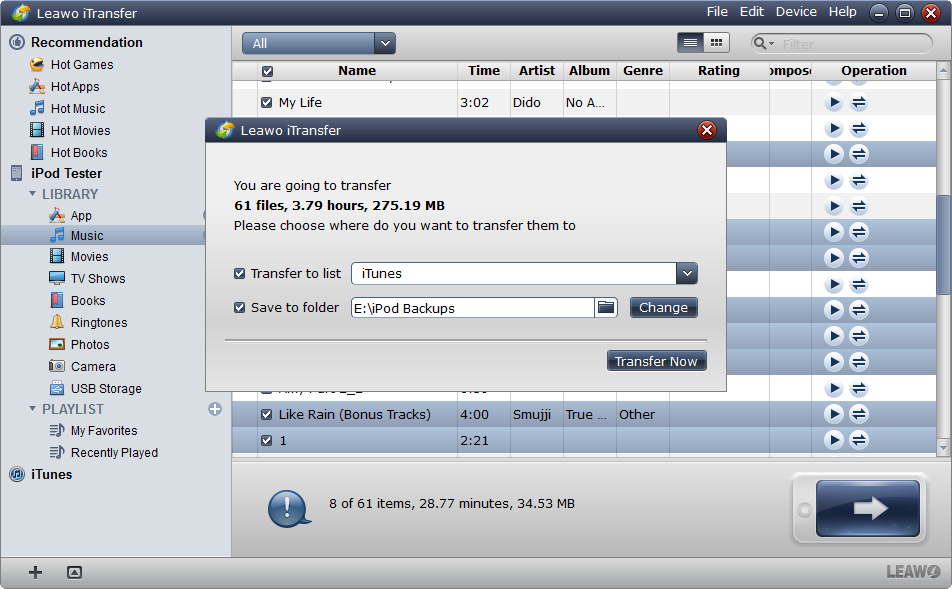
Task: Select Books in iPod library
Action: click(x=77, y=301)
